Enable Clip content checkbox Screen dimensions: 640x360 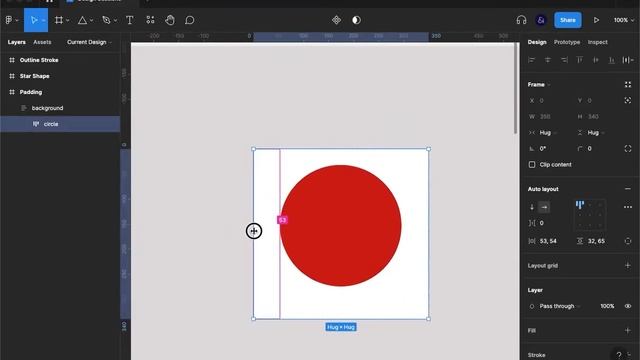point(532,164)
